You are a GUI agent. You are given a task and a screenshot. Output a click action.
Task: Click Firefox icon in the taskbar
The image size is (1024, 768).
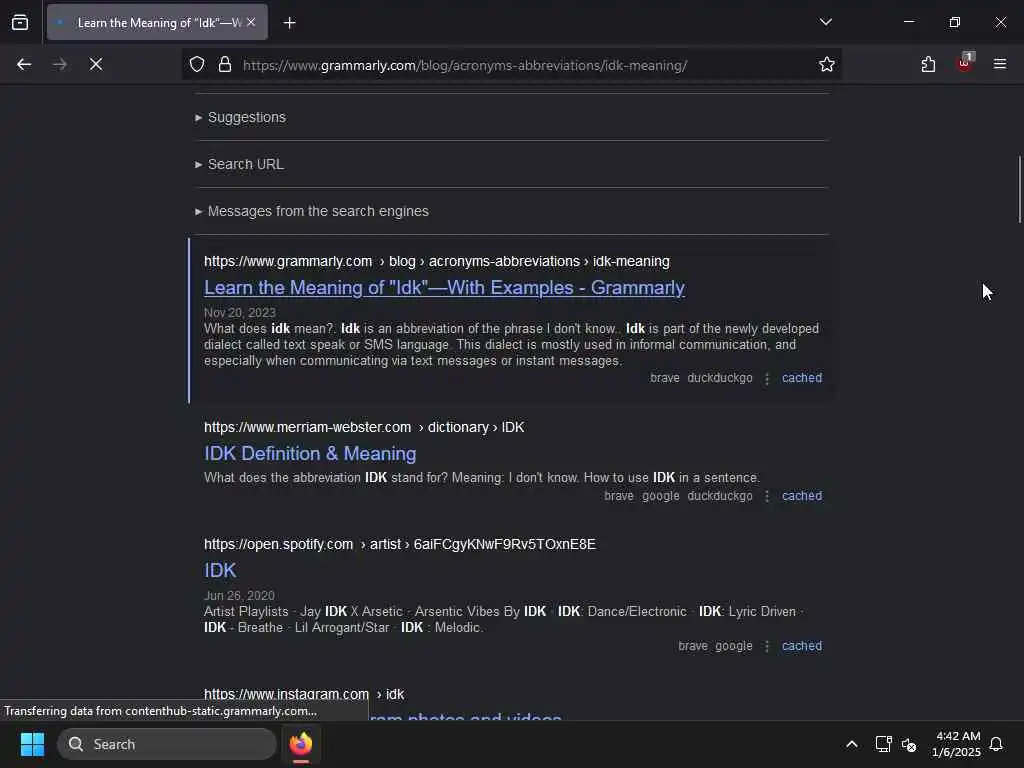301,744
